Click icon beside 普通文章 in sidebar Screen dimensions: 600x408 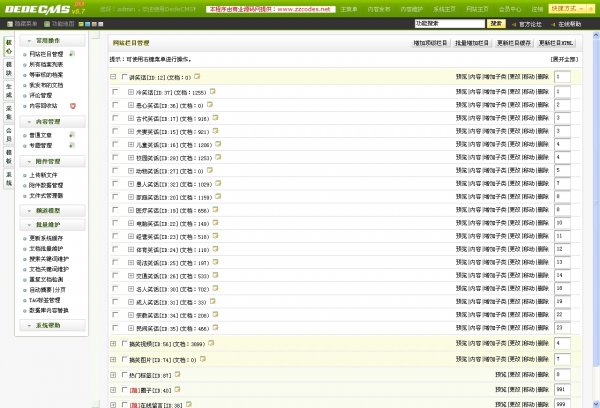(72, 135)
